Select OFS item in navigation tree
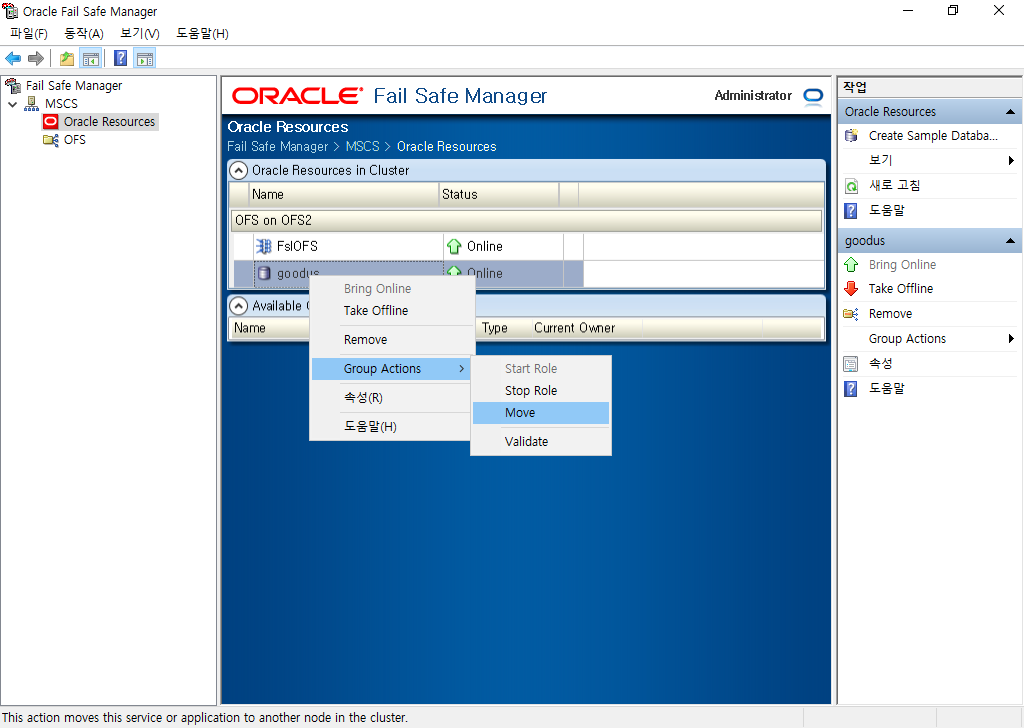 (75, 140)
